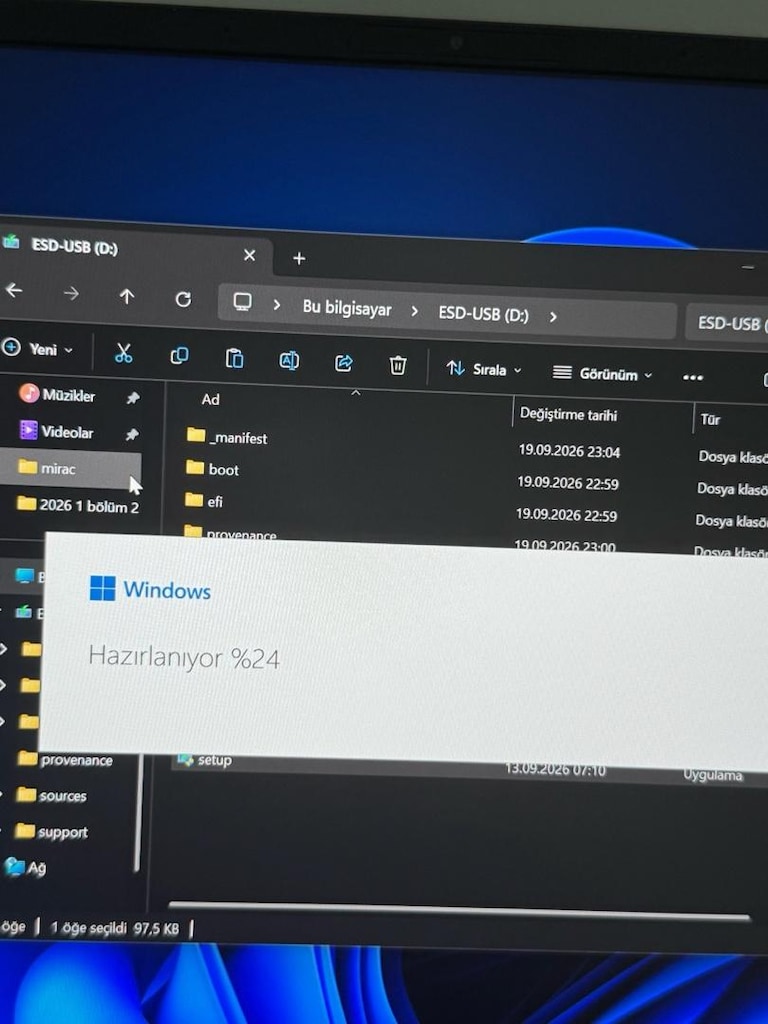Refresh the folder view
This screenshot has width=768, height=1024.
click(x=184, y=299)
